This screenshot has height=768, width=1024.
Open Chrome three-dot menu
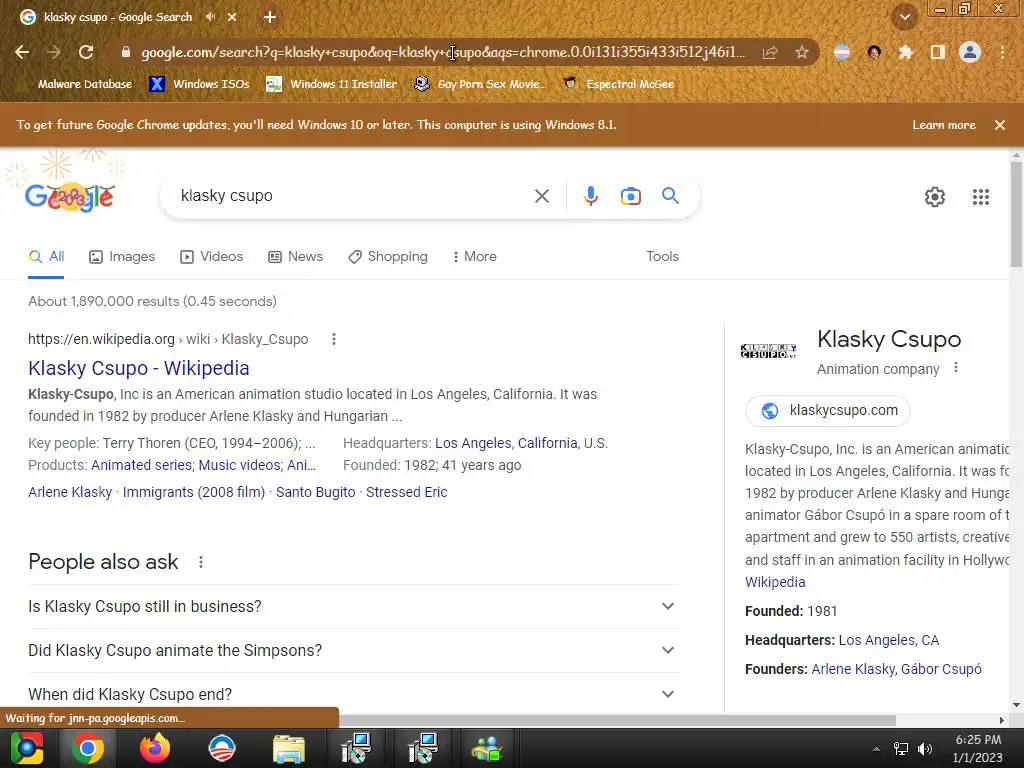[x=1002, y=52]
